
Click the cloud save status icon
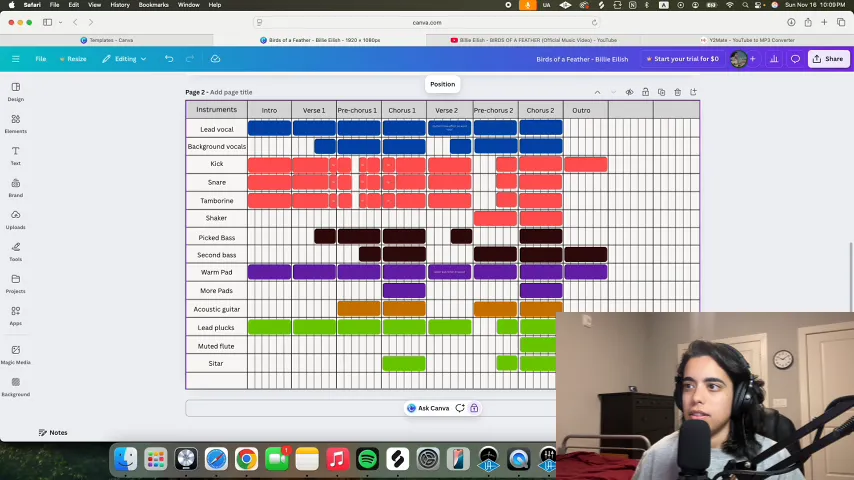[215, 59]
